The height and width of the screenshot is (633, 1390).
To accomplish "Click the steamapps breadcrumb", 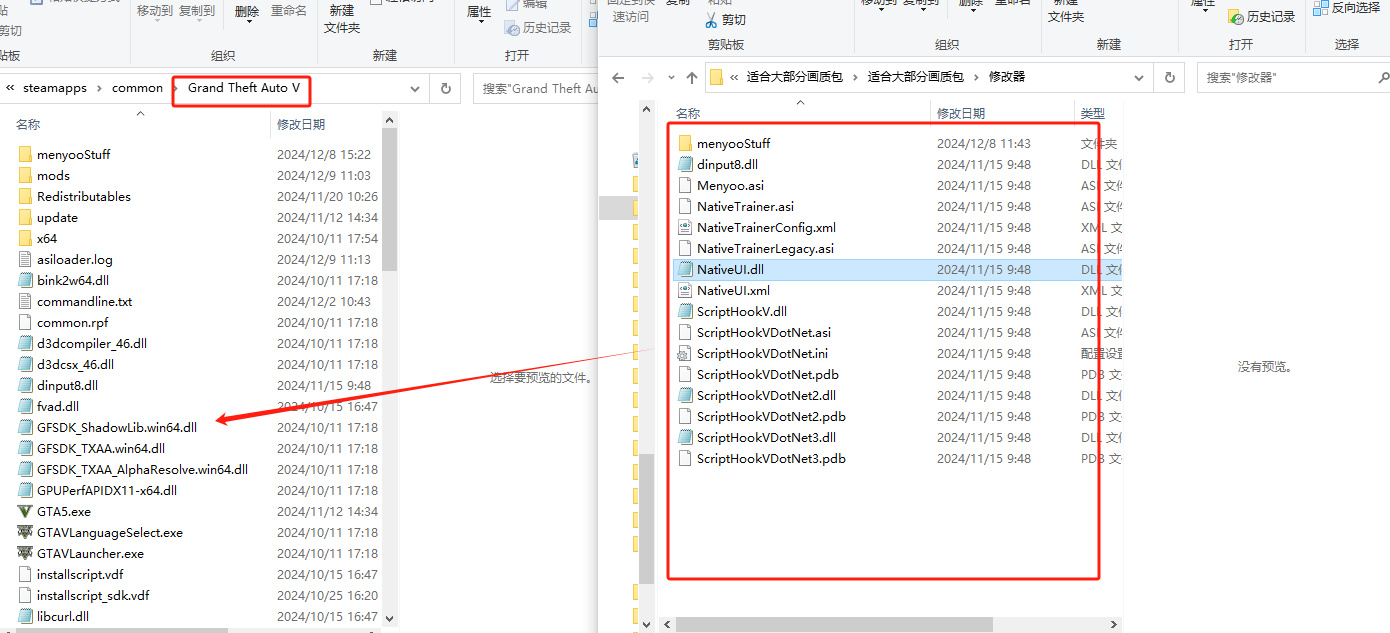I will click(55, 88).
